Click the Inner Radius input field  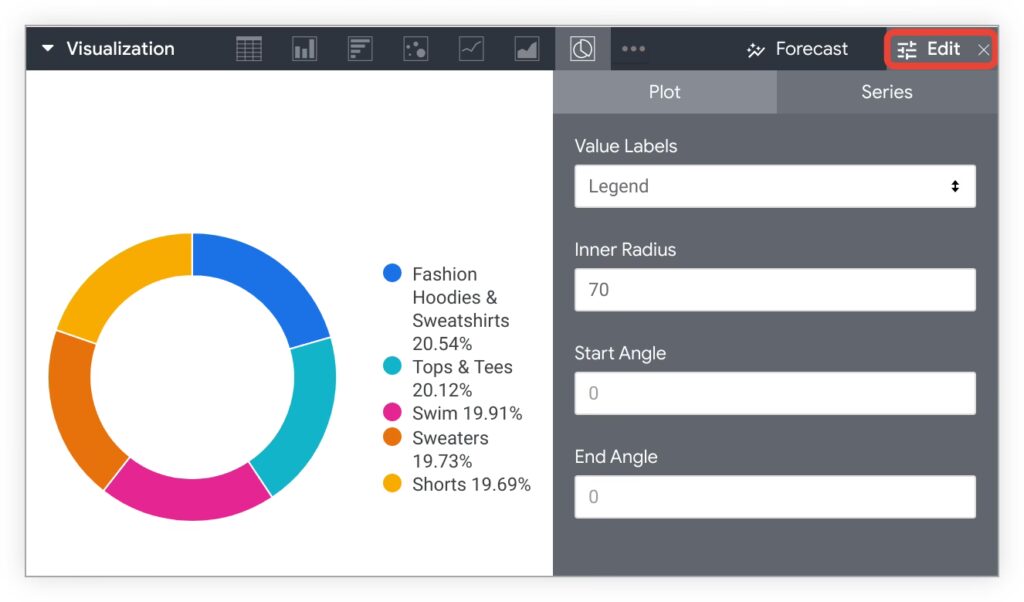(x=774, y=290)
